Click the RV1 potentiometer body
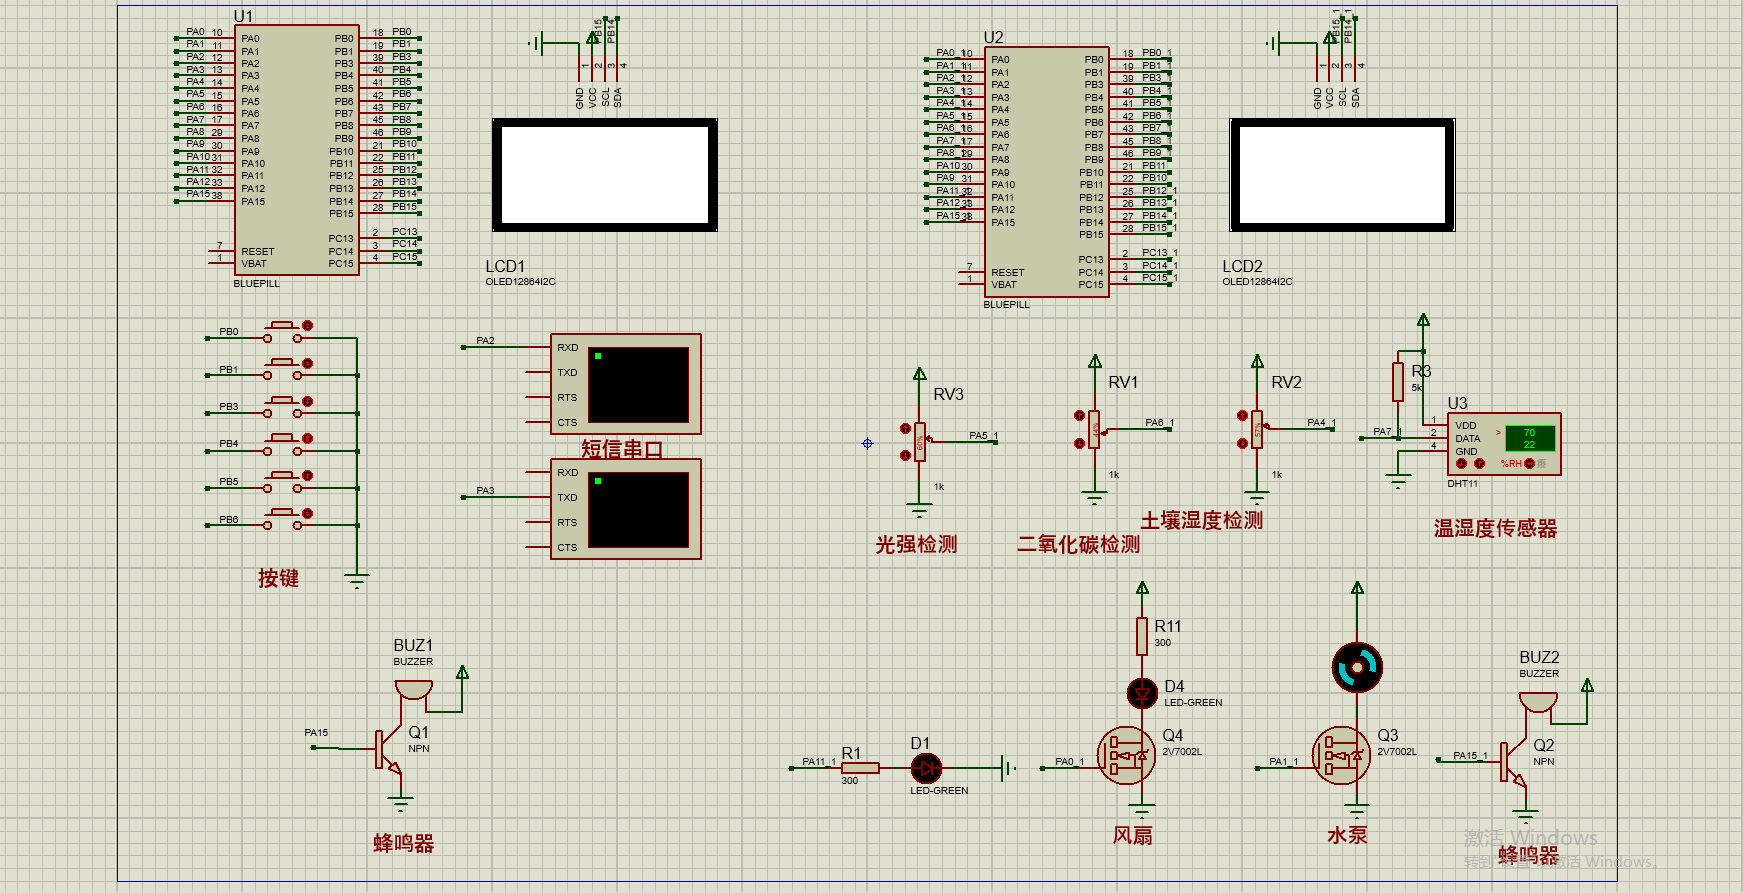Image resolution: width=1743 pixels, height=893 pixels. (1095, 430)
